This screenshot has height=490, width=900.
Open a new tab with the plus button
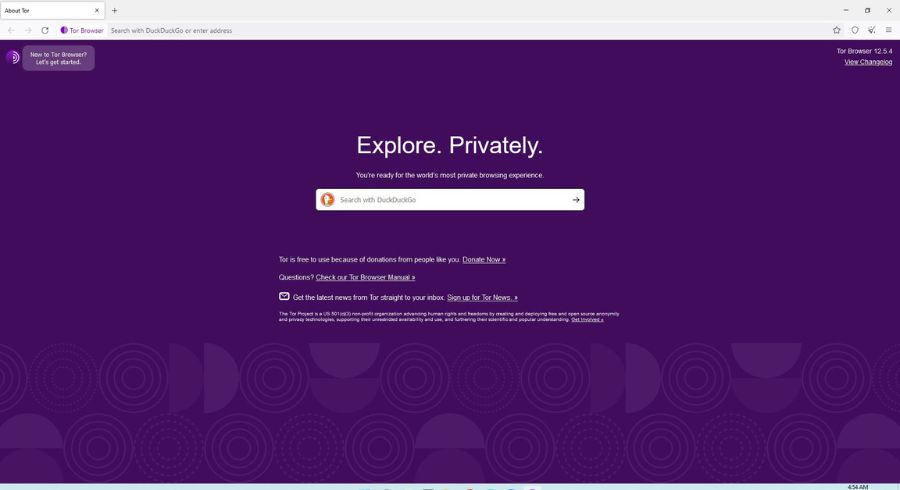114,10
